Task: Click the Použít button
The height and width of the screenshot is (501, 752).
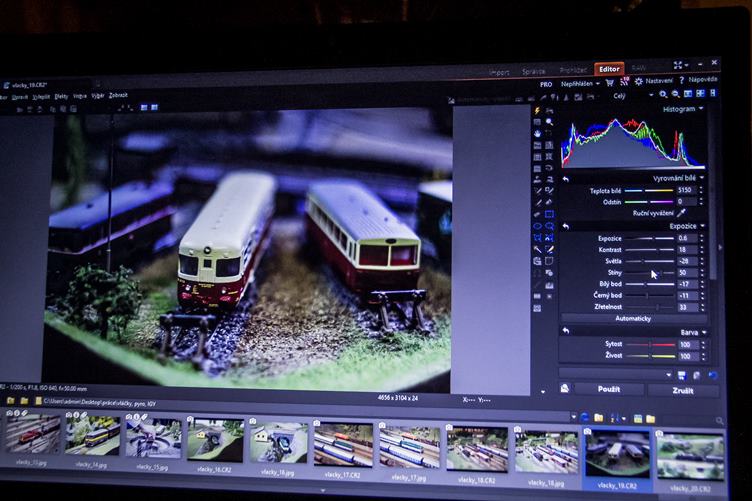Action: pos(608,388)
